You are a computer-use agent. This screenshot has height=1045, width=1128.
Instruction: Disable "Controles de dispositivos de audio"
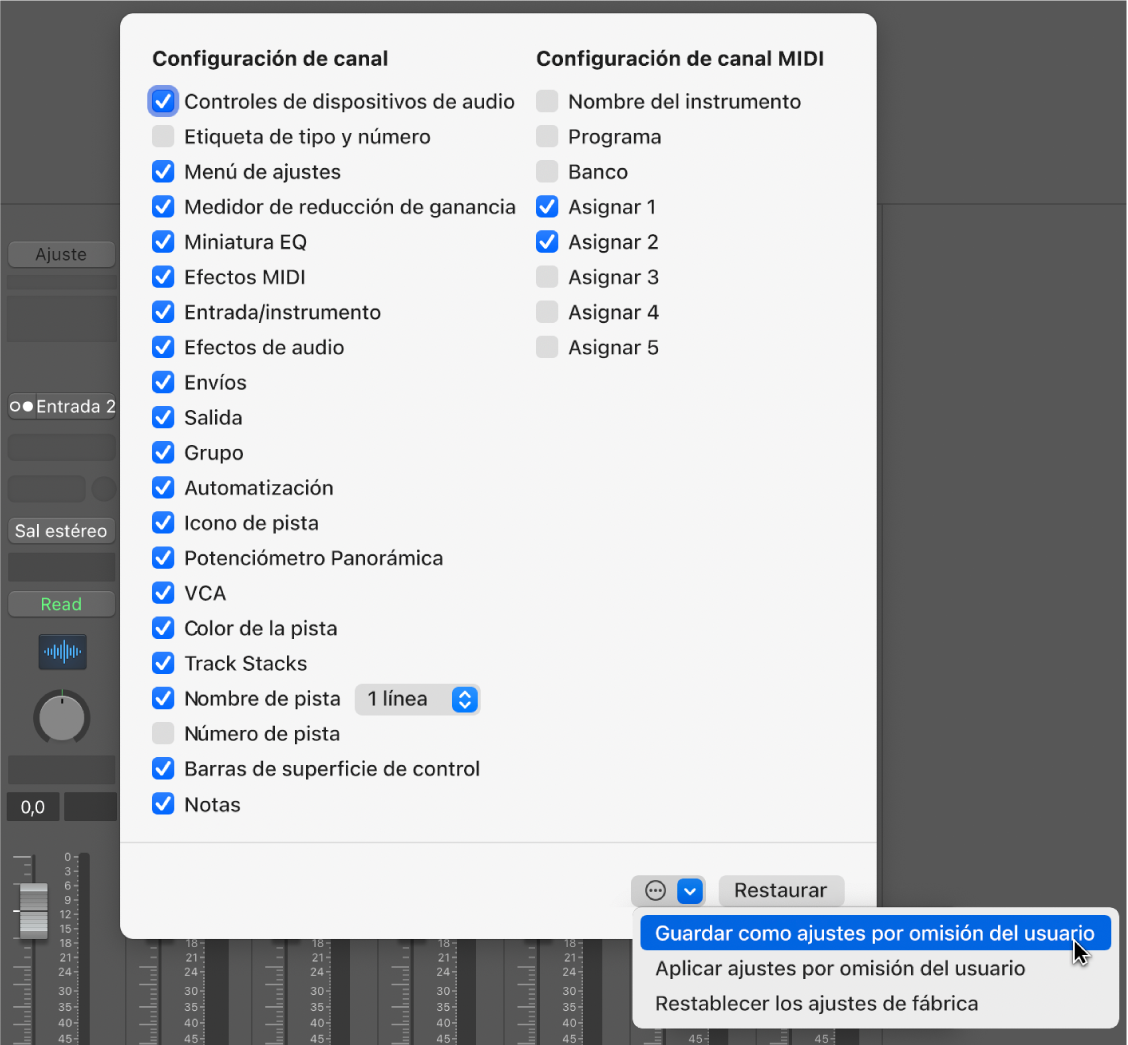[163, 101]
